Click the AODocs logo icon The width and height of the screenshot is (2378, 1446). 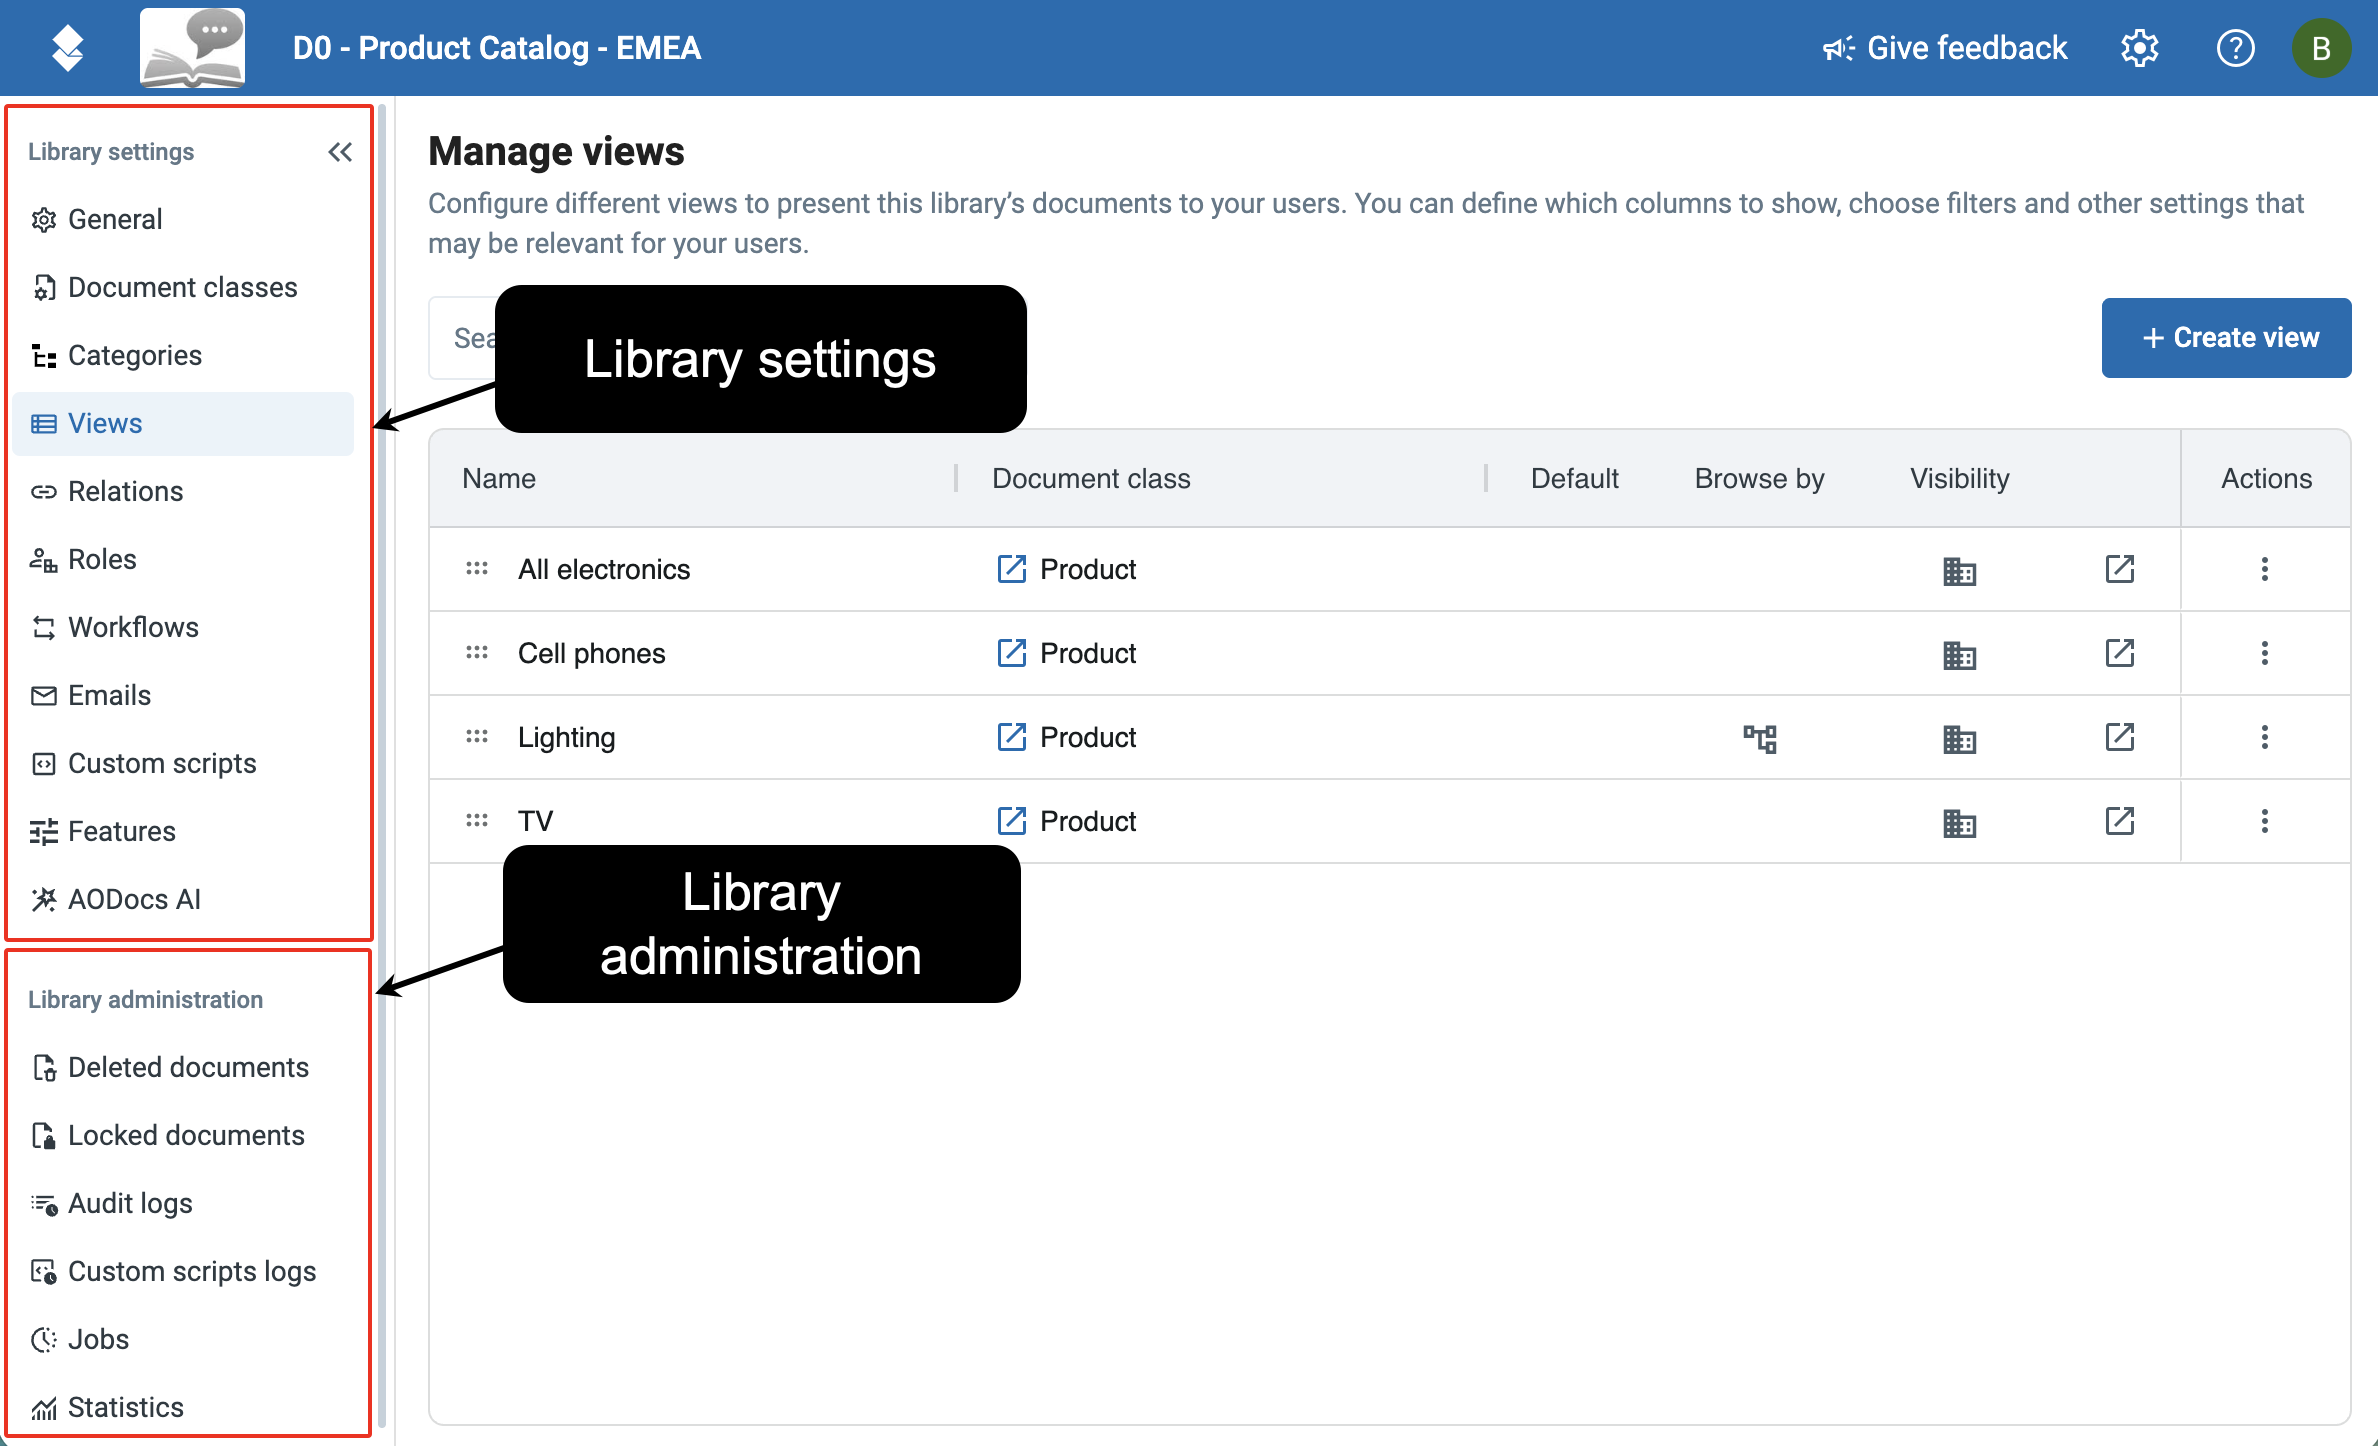(67, 48)
